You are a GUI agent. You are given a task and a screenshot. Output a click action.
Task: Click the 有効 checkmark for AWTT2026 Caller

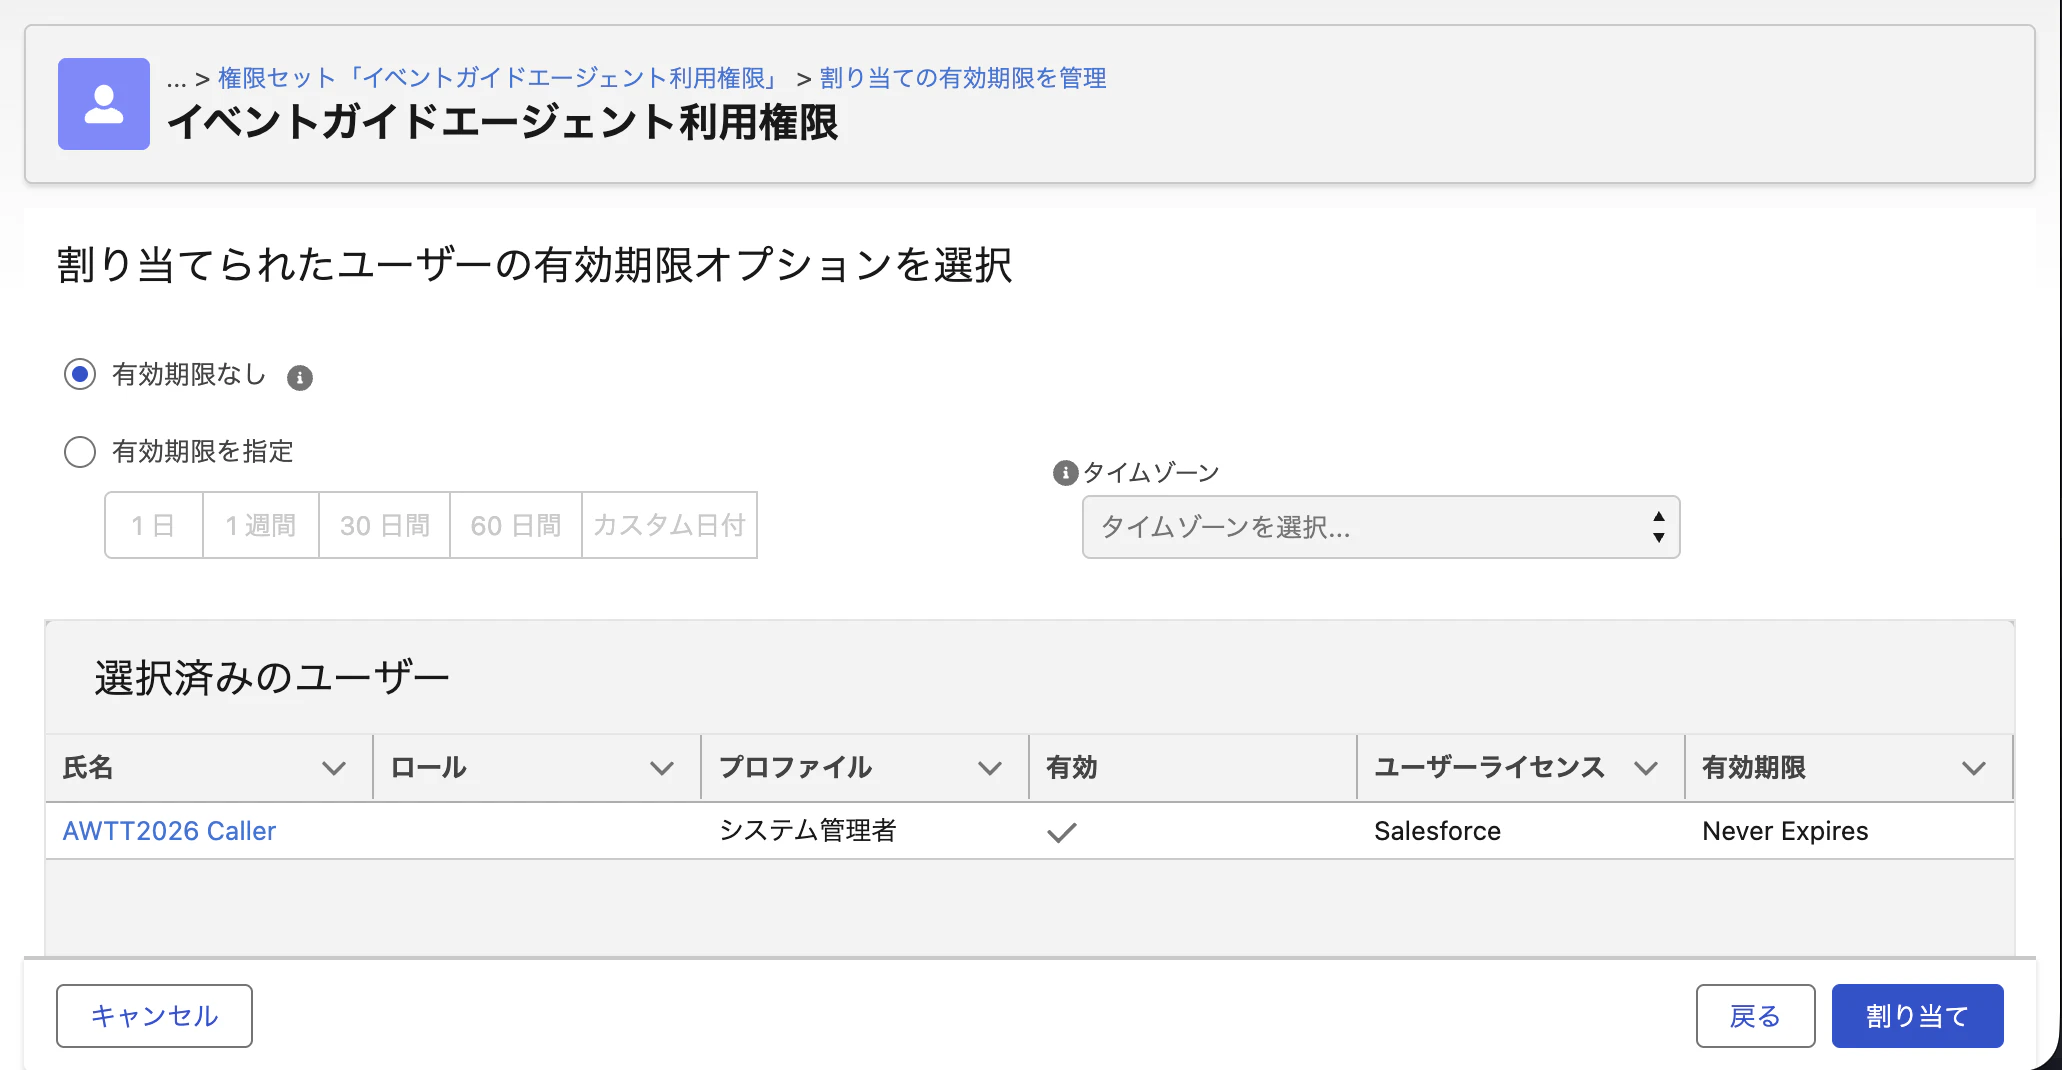1062,832
